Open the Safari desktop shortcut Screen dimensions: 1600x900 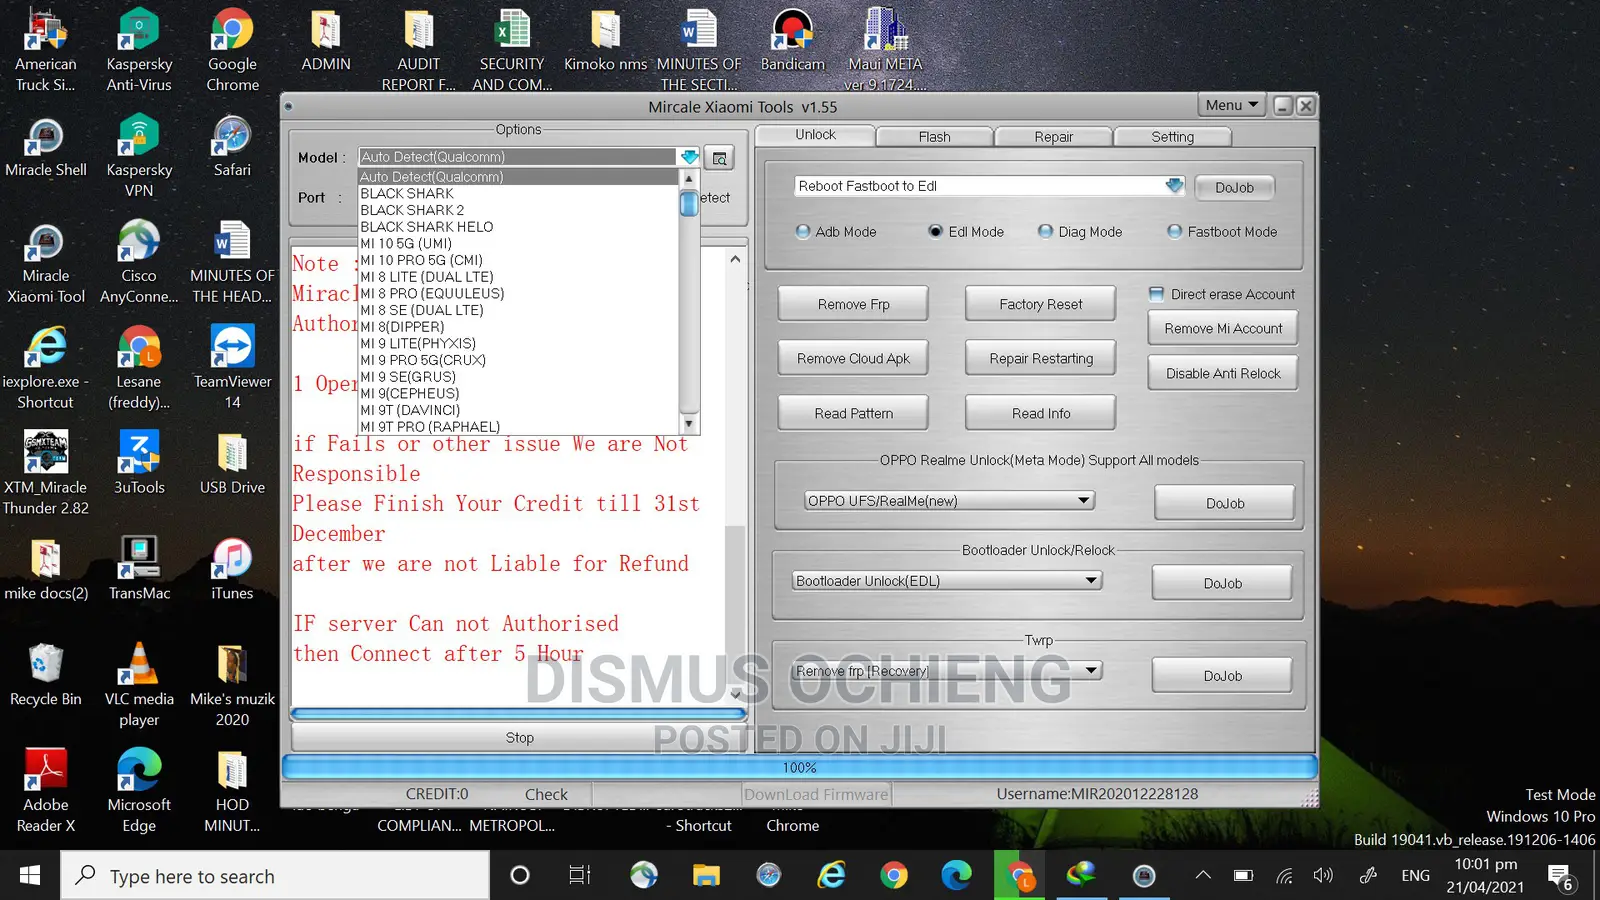coord(232,148)
